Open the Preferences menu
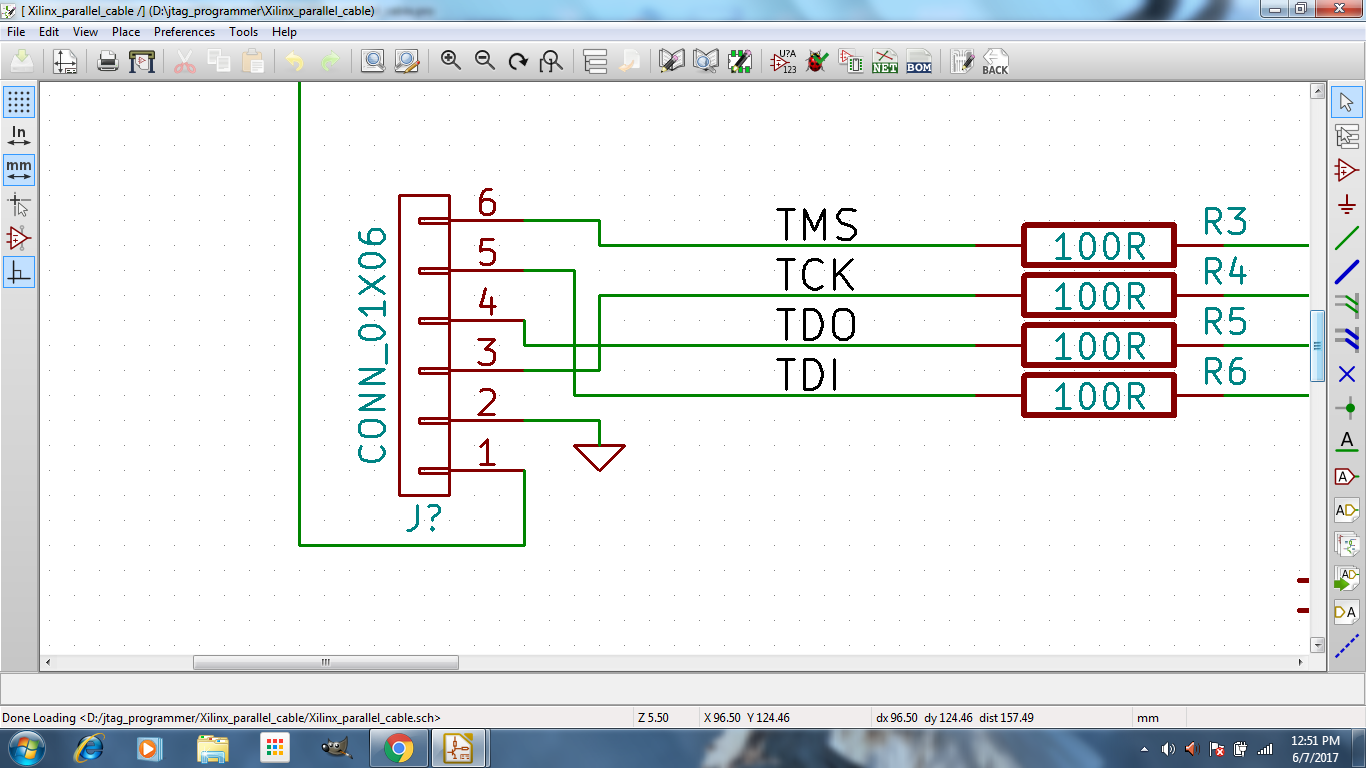The width and height of the screenshot is (1366, 768). [x=184, y=32]
